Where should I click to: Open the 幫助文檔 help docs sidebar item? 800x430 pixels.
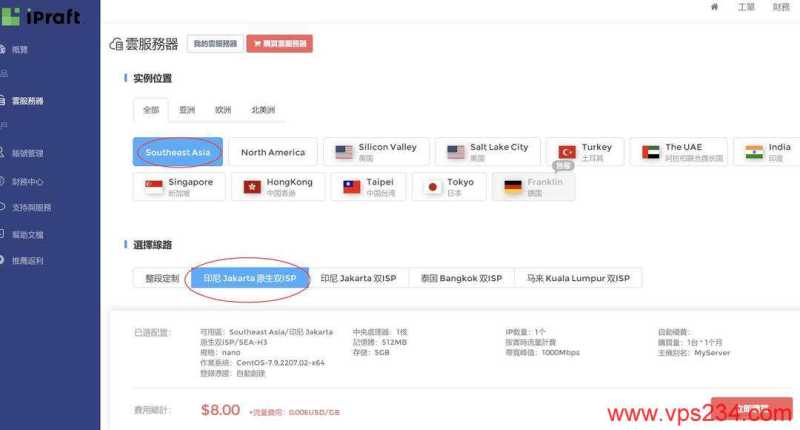pyautogui.click(x=28, y=235)
